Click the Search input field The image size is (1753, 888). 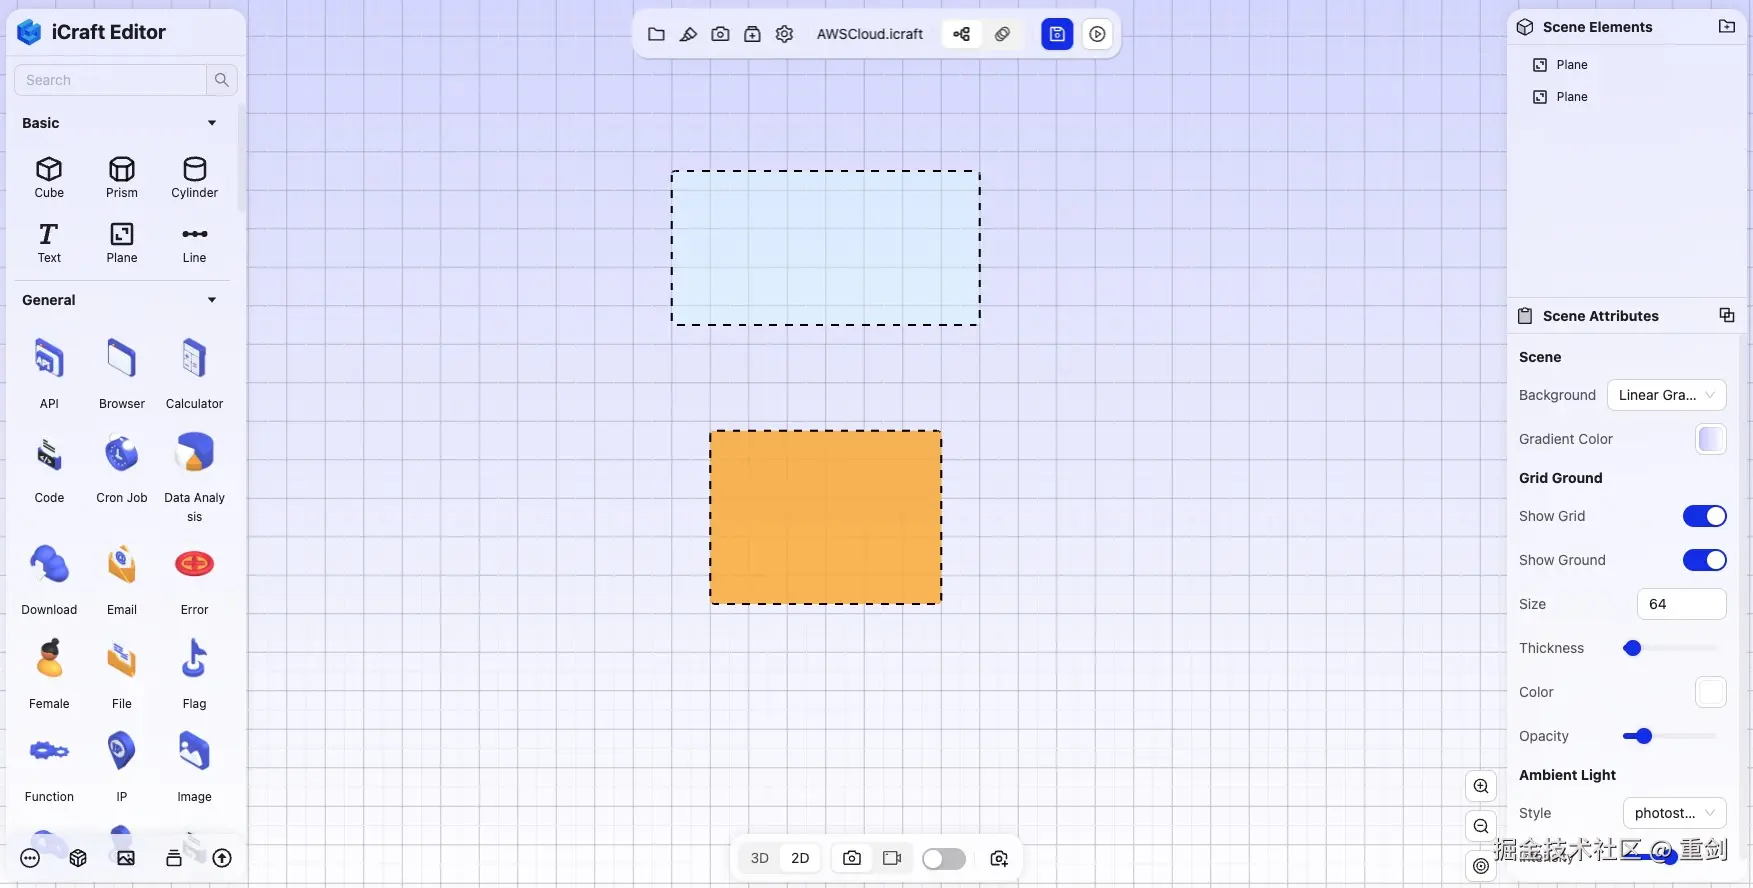click(110, 80)
